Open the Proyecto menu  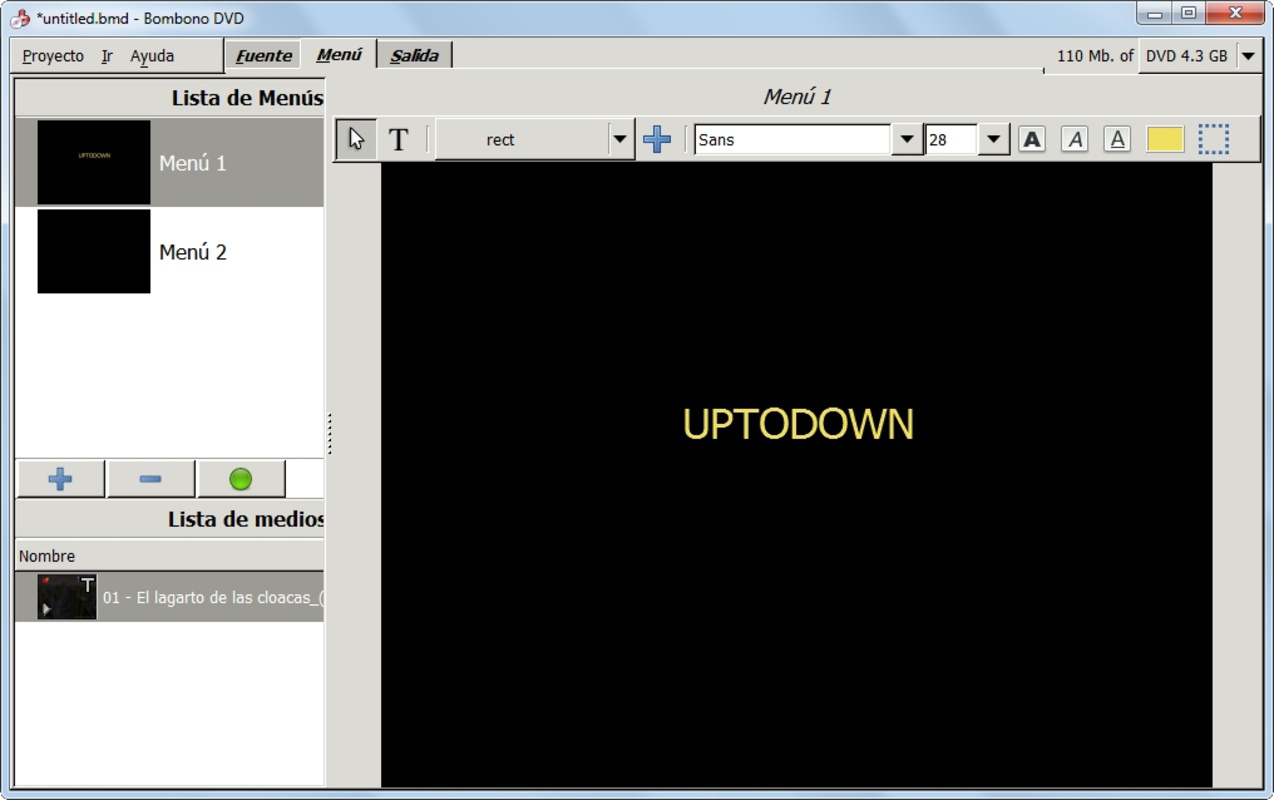pyautogui.click(x=53, y=56)
